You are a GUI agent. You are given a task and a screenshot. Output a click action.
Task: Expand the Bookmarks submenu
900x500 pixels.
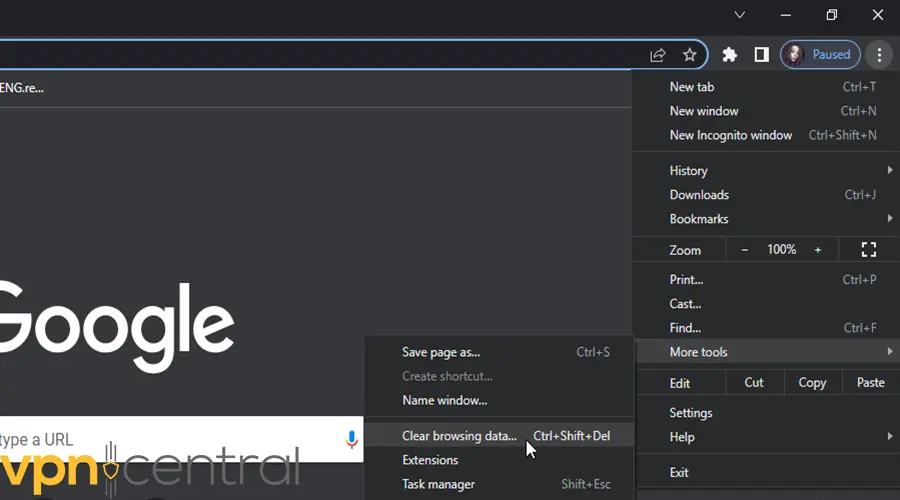pos(766,219)
